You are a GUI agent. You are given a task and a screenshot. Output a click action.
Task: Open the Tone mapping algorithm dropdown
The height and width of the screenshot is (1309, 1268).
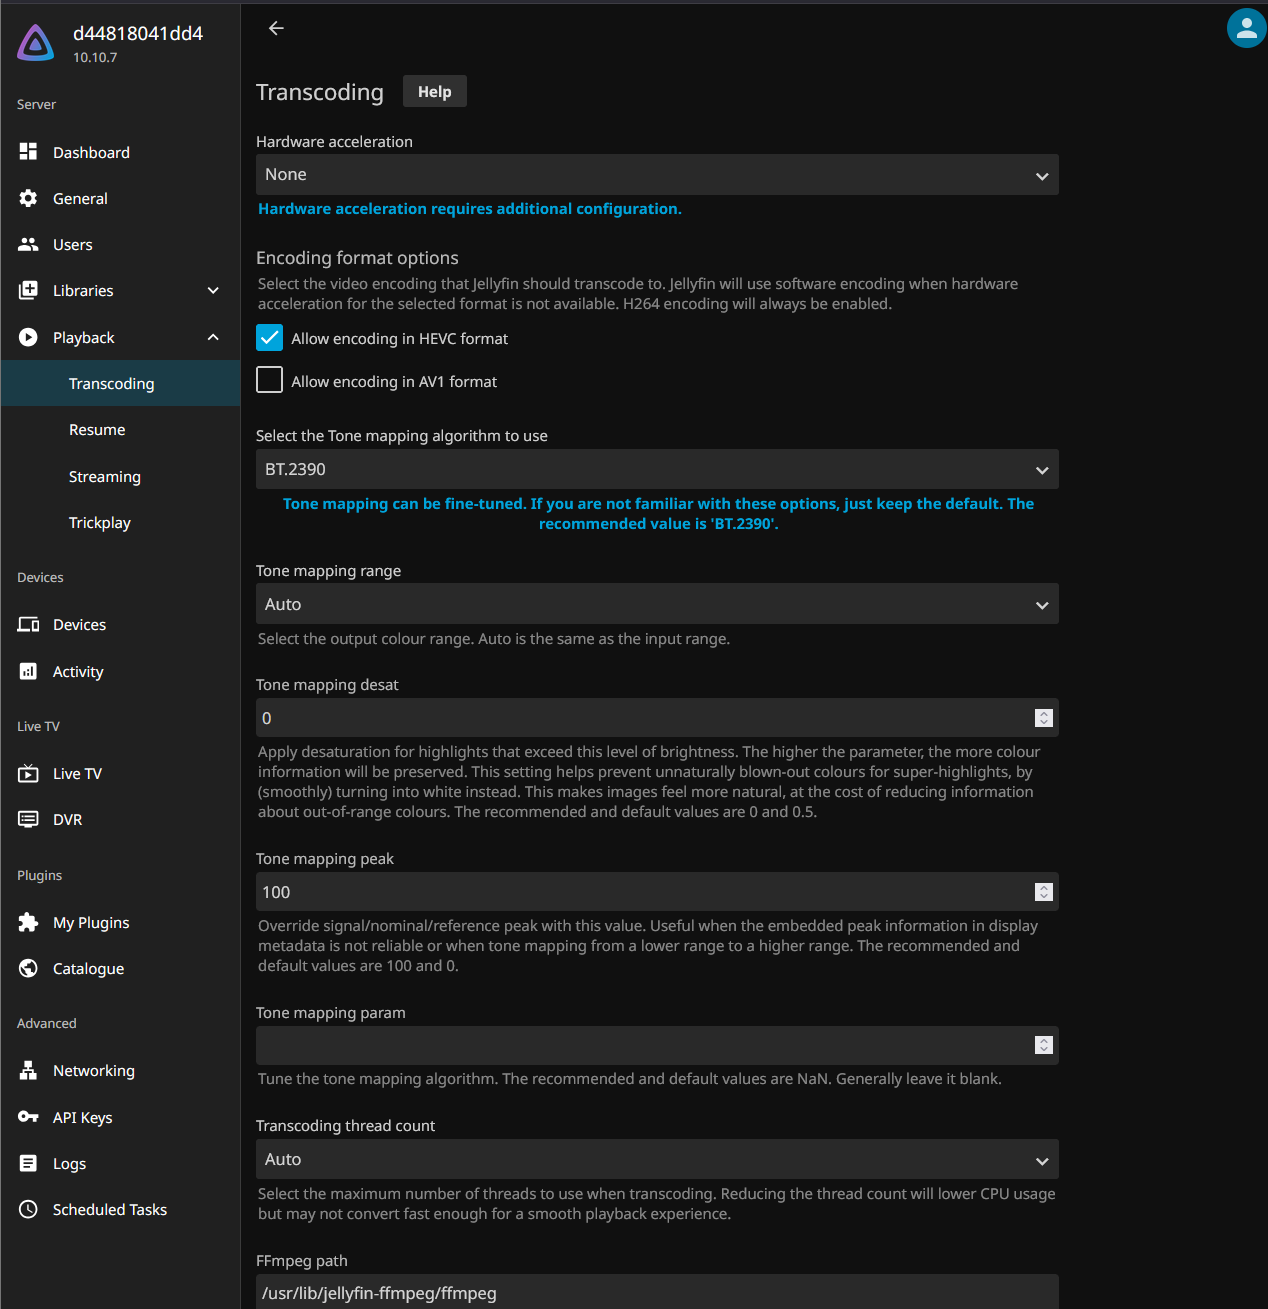click(x=656, y=470)
